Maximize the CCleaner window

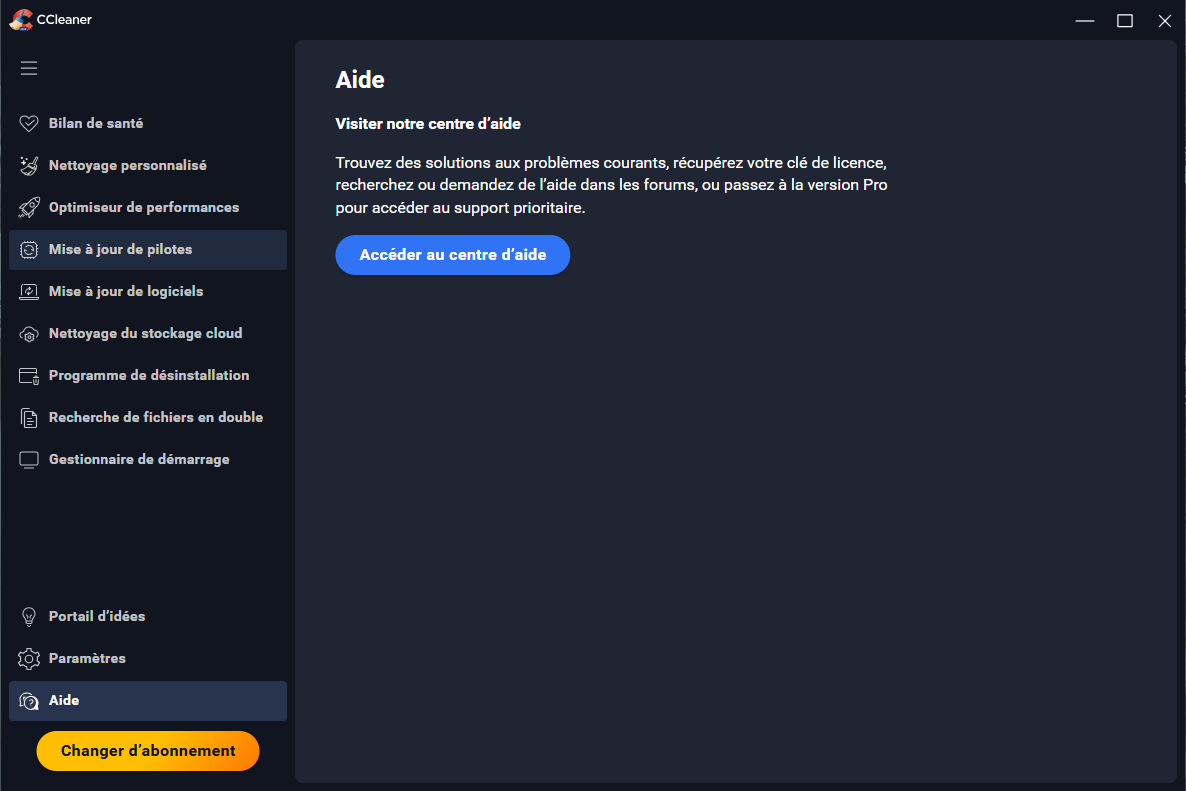(x=1125, y=21)
